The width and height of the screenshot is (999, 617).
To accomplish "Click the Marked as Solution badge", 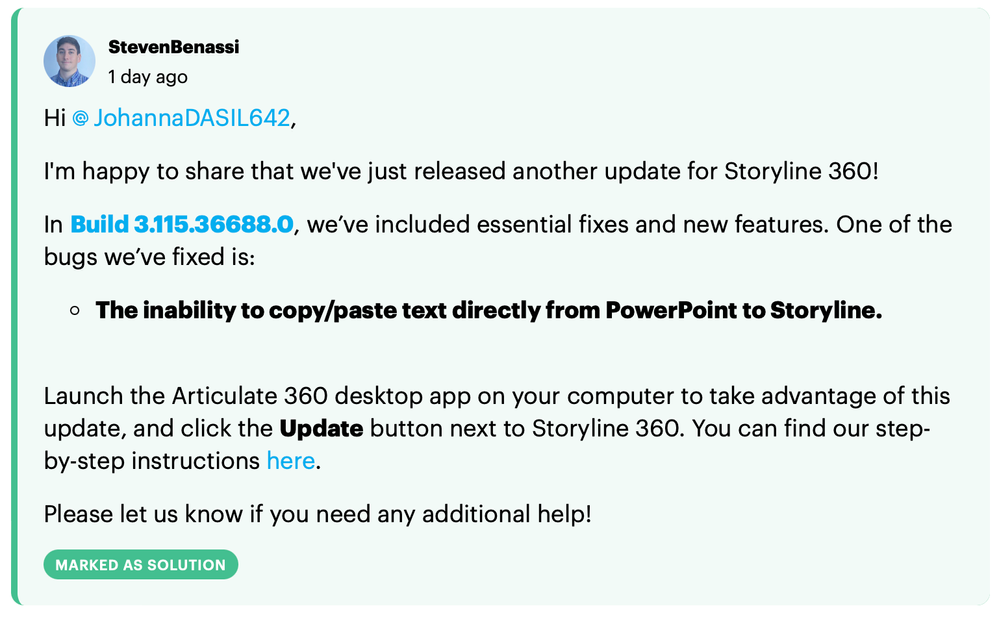I will click(x=141, y=565).
